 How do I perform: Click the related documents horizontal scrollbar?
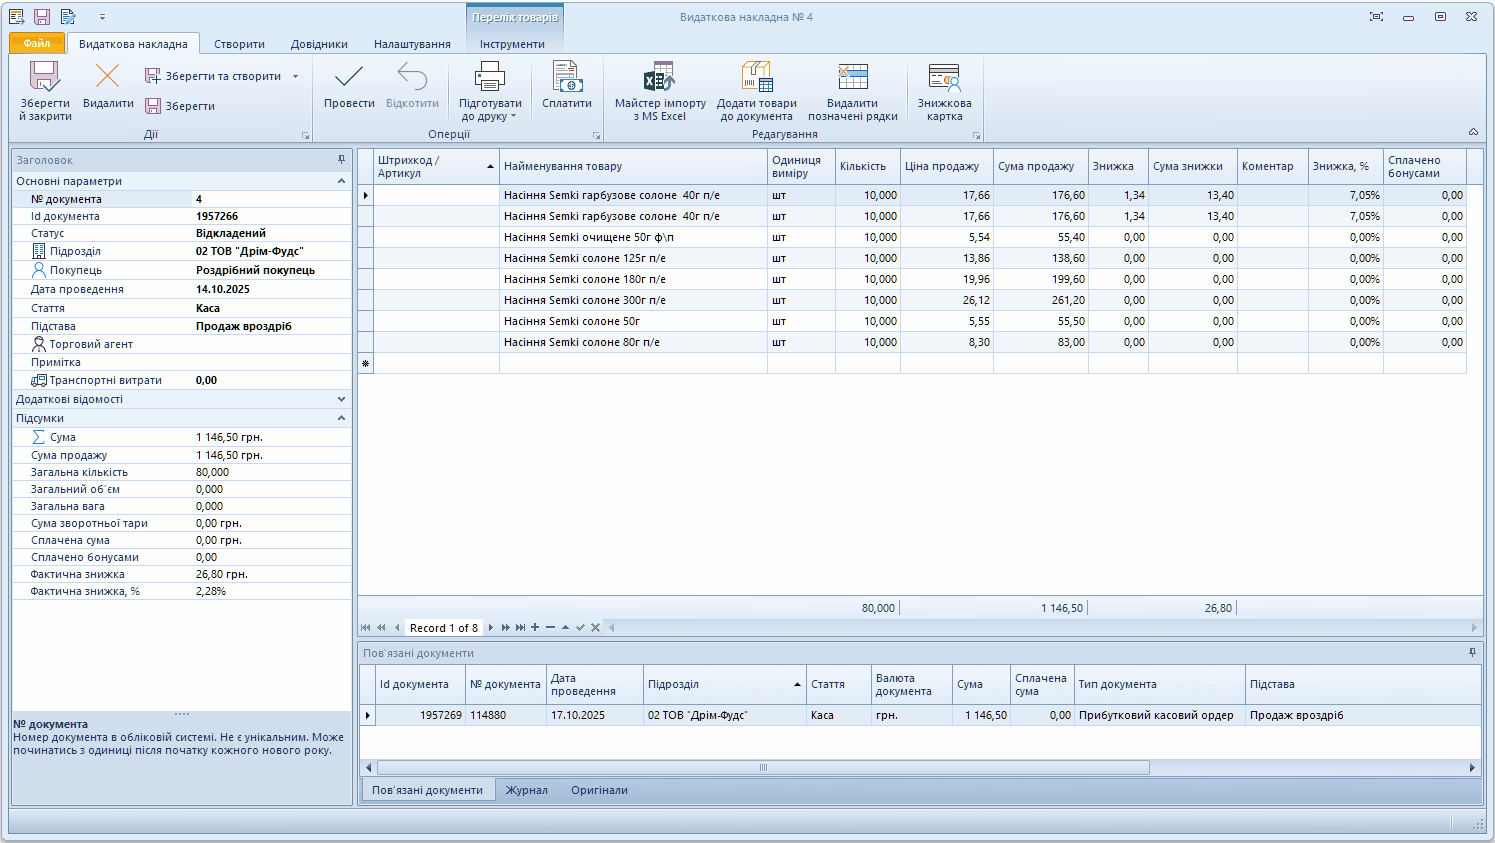coord(762,768)
